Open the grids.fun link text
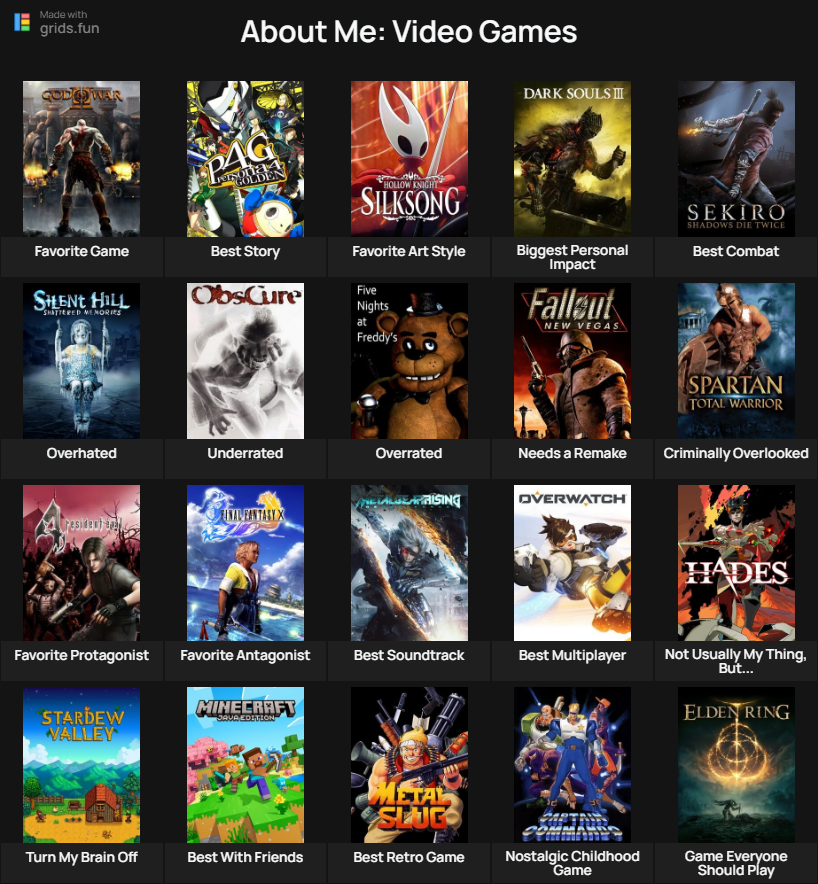Screen dimensions: 818x884 point(69,28)
